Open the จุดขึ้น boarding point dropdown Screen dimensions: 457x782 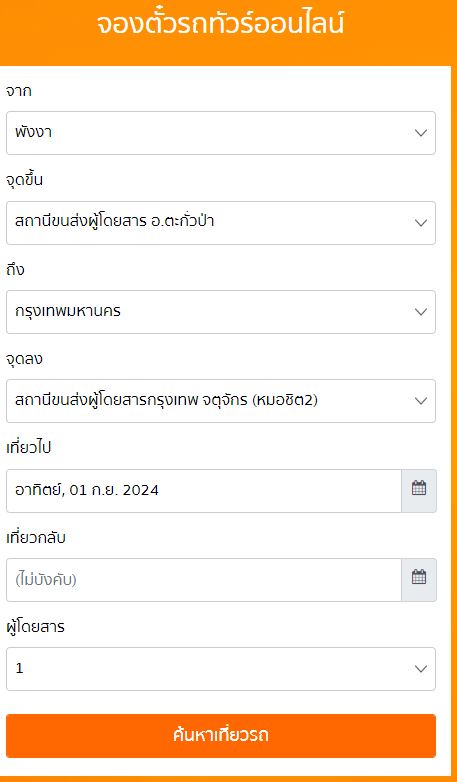221,223
